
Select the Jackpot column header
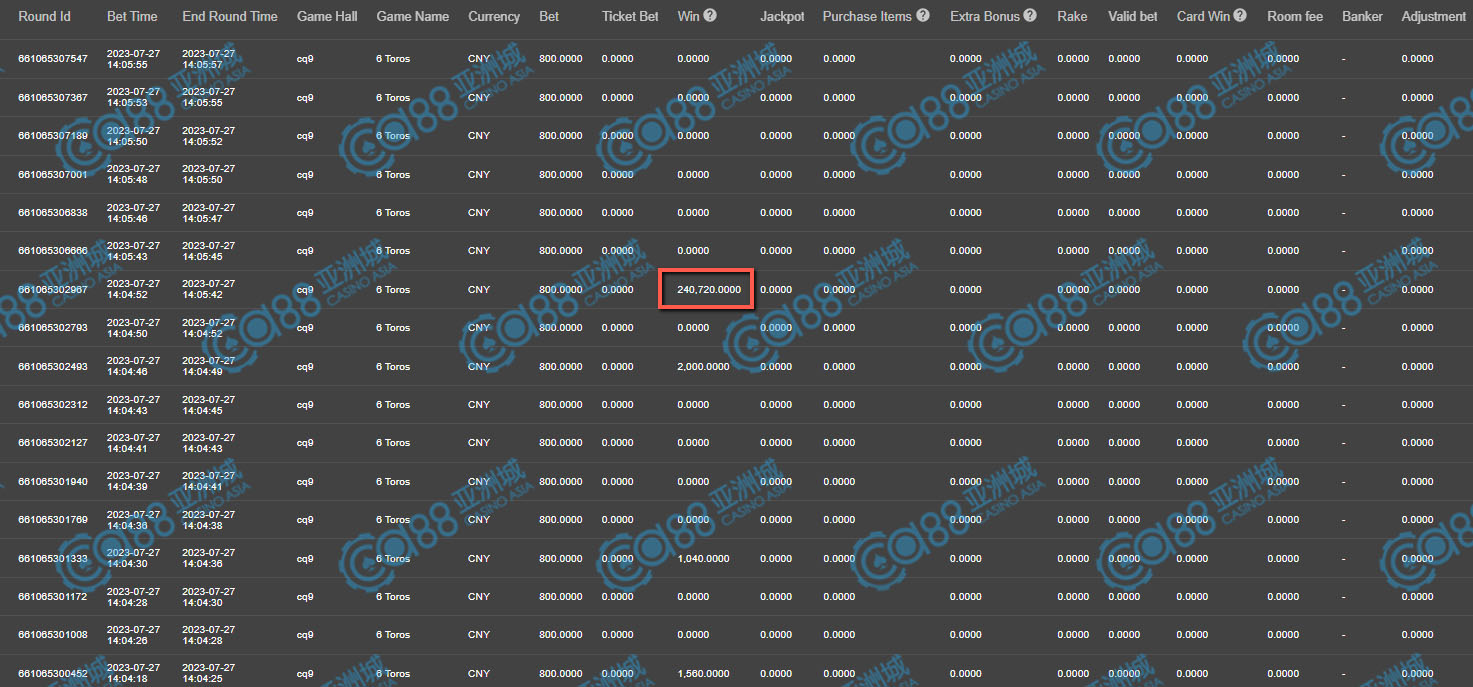point(782,16)
